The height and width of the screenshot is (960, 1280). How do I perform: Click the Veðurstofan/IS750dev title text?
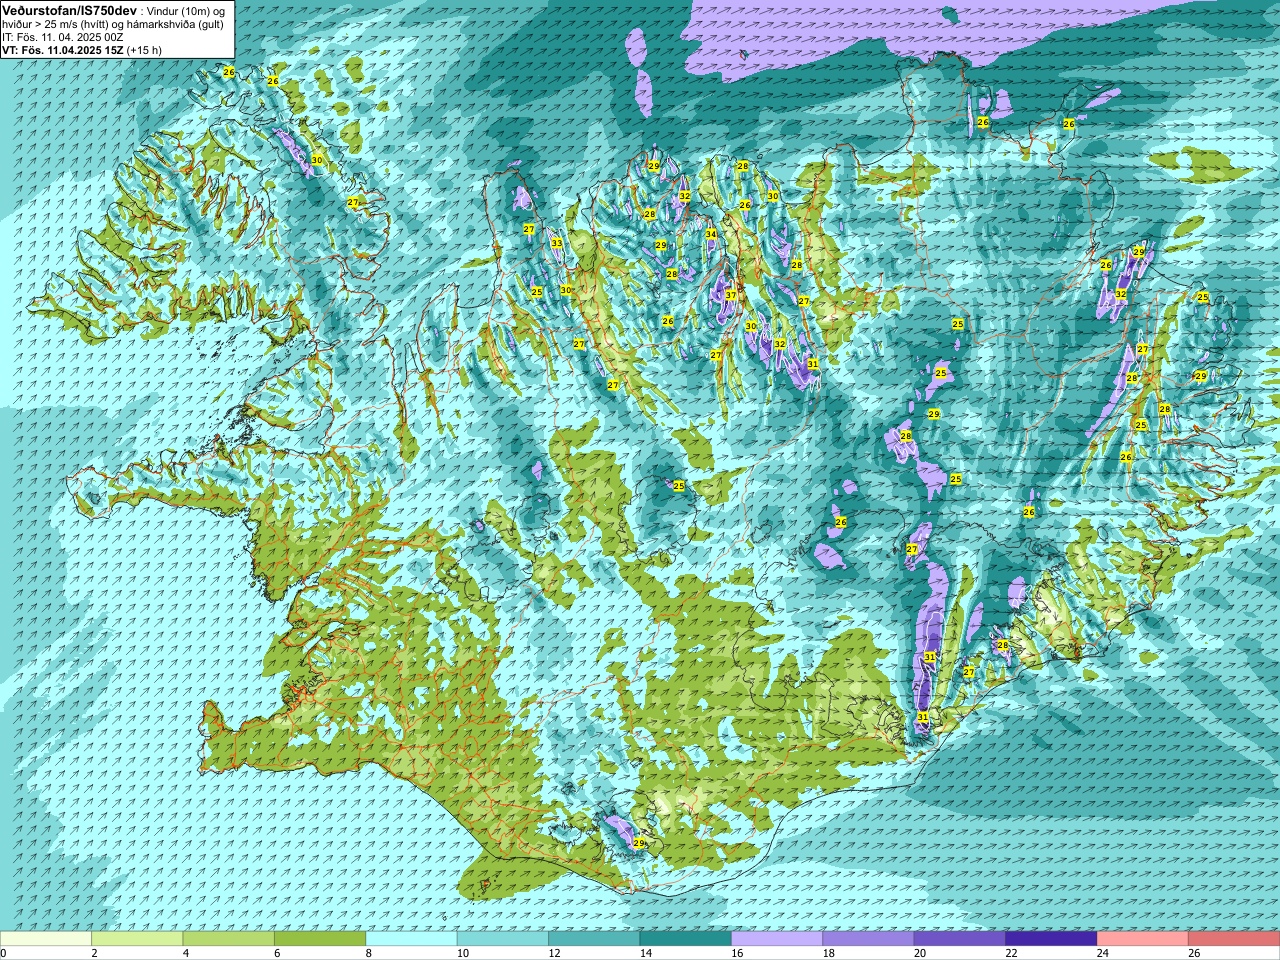(69, 9)
